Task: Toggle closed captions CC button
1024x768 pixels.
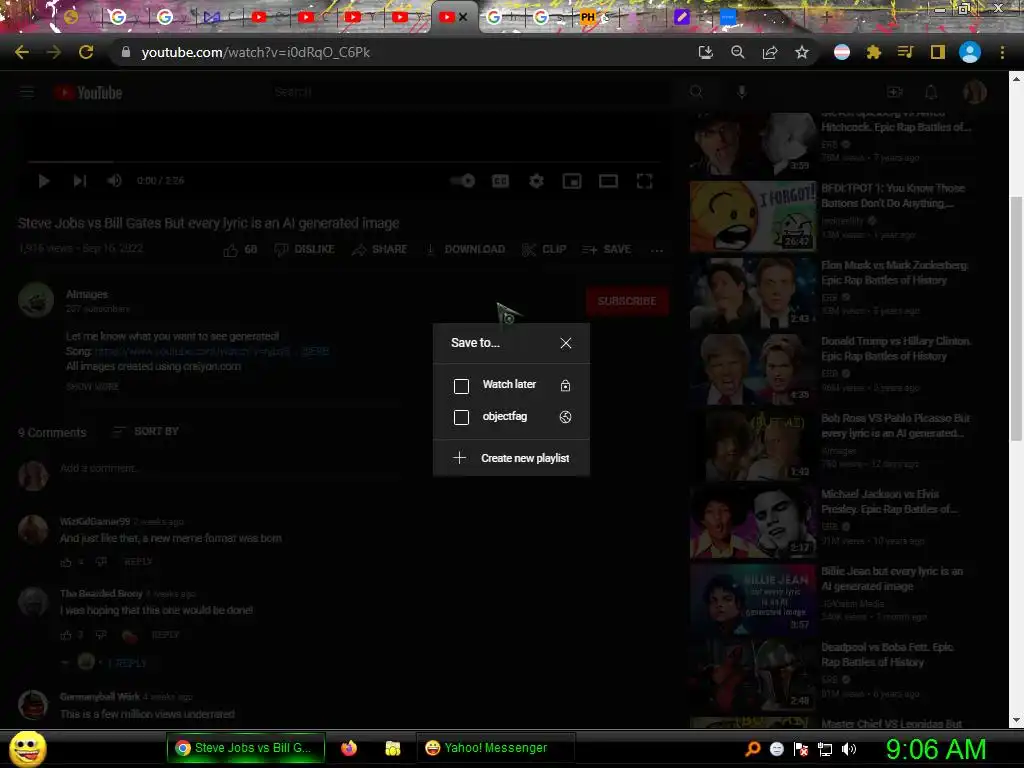Action: [x=500, y=181]
